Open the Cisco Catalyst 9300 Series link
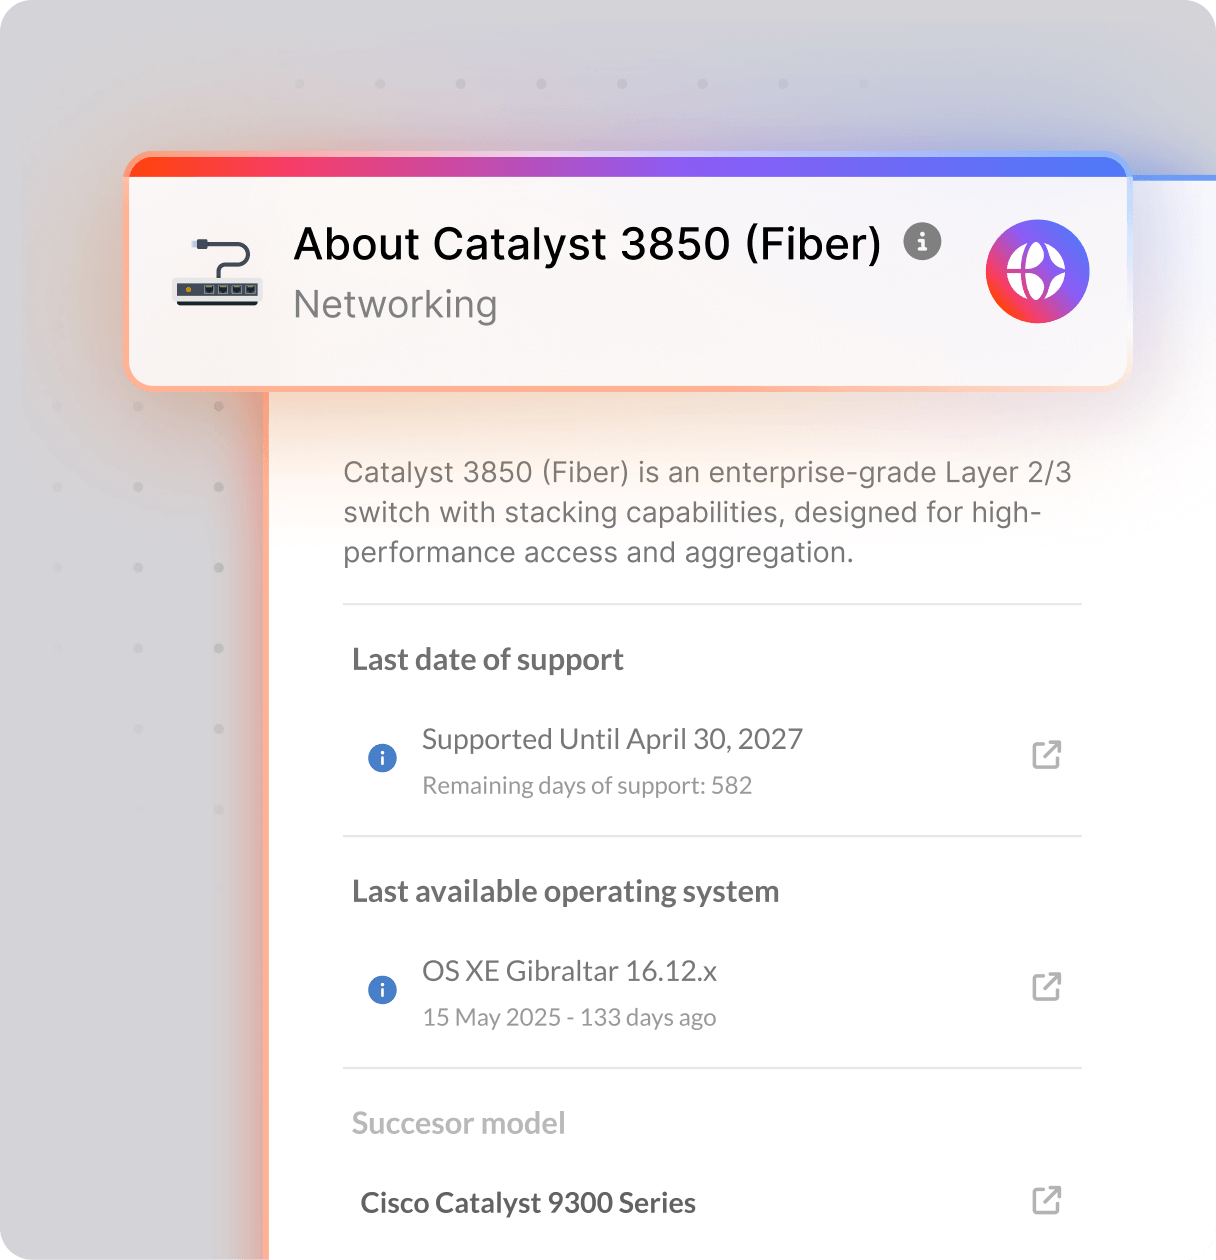 point(528,1203)
